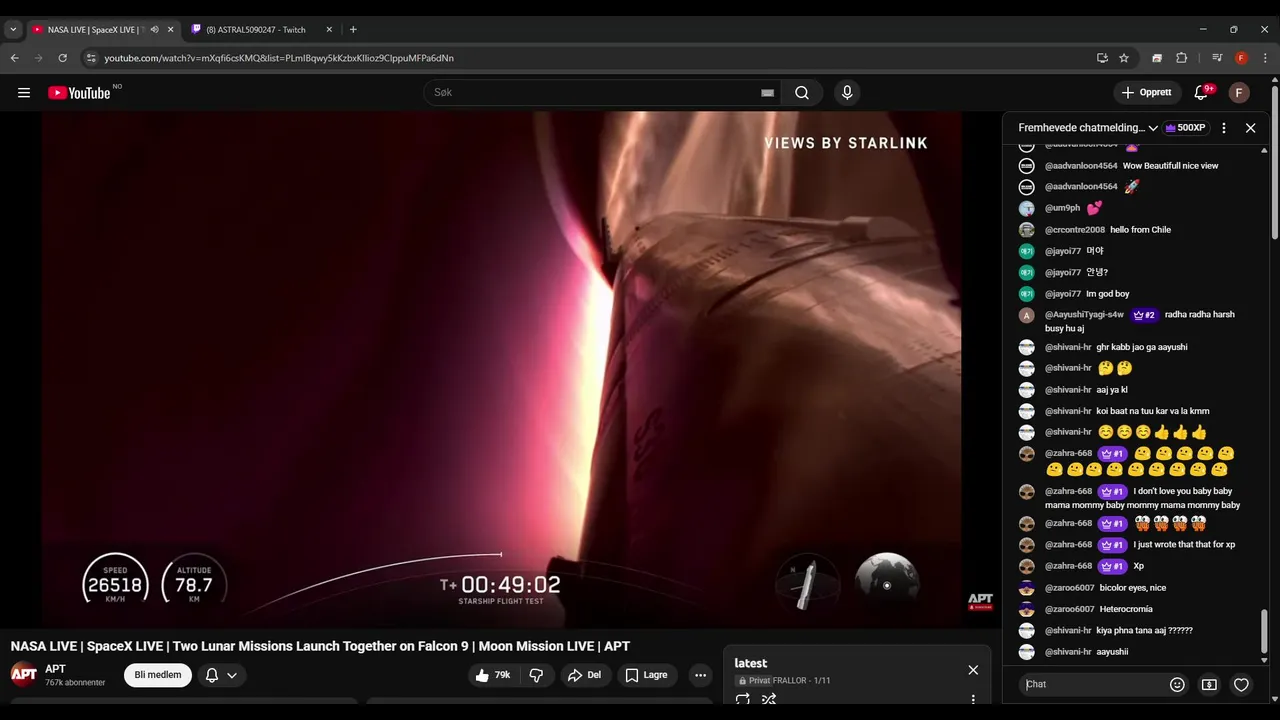Click the 500XP crown badge in chat

(1186, 128)
